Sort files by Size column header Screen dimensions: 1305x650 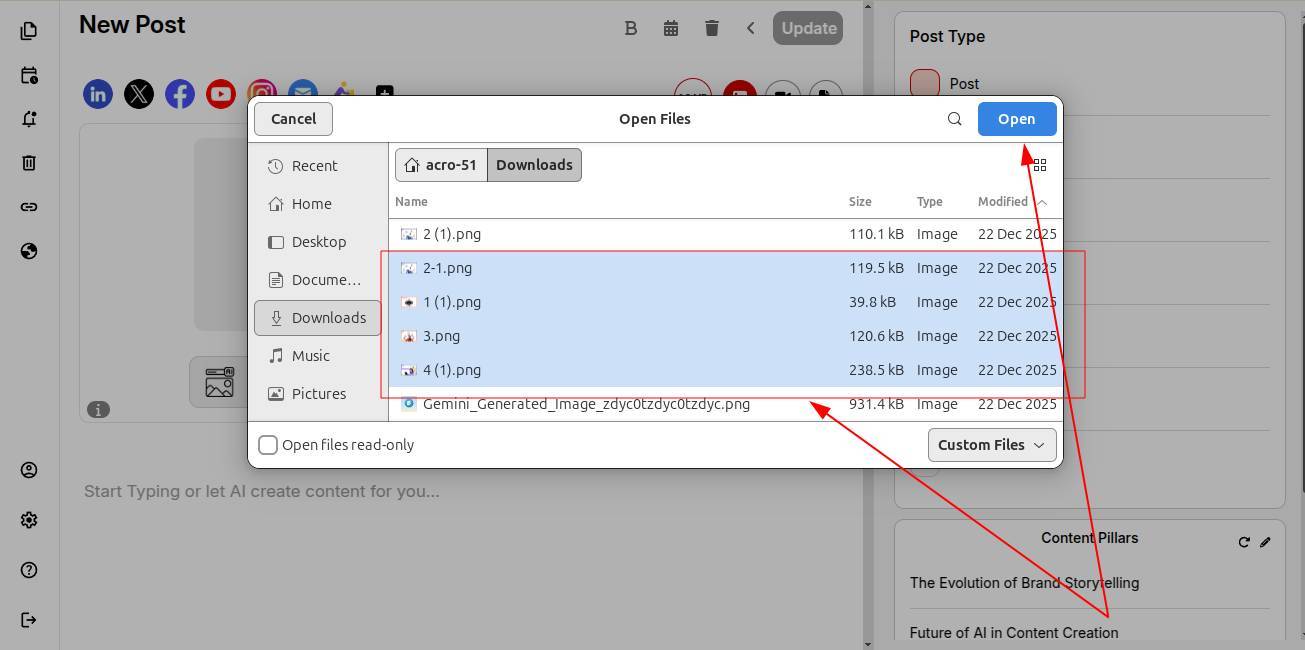click(860, 202)
